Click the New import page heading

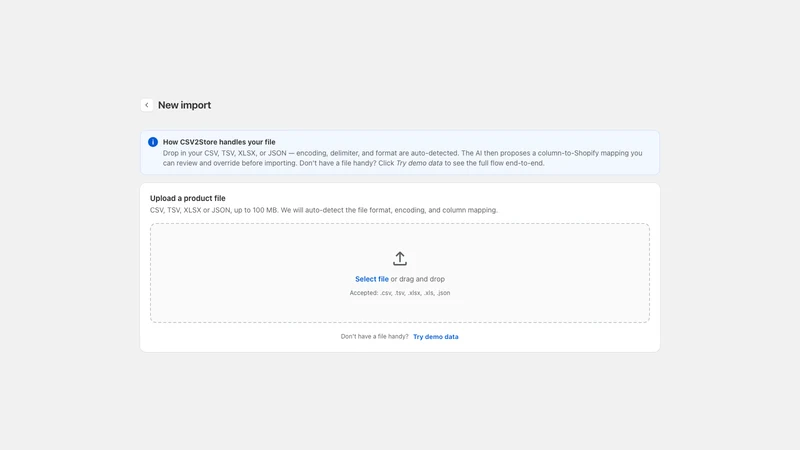tap(184, 105)
